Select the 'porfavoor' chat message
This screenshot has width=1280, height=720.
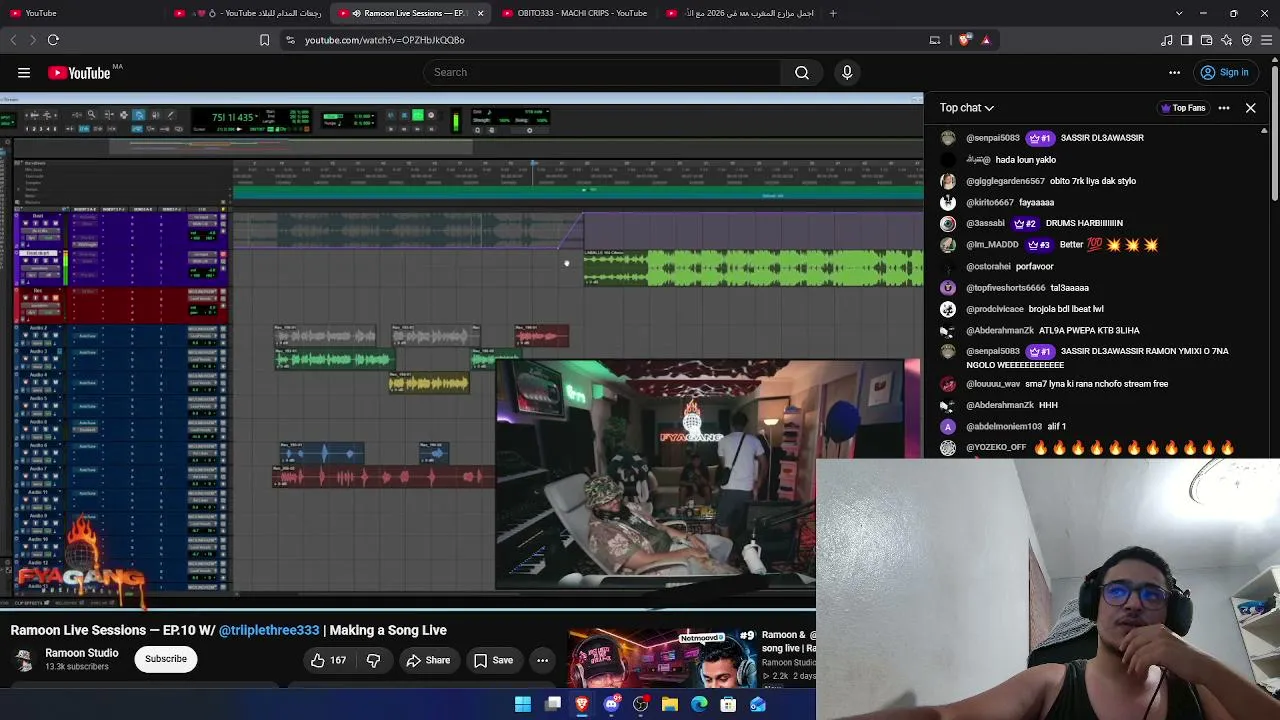(1035, 266)
